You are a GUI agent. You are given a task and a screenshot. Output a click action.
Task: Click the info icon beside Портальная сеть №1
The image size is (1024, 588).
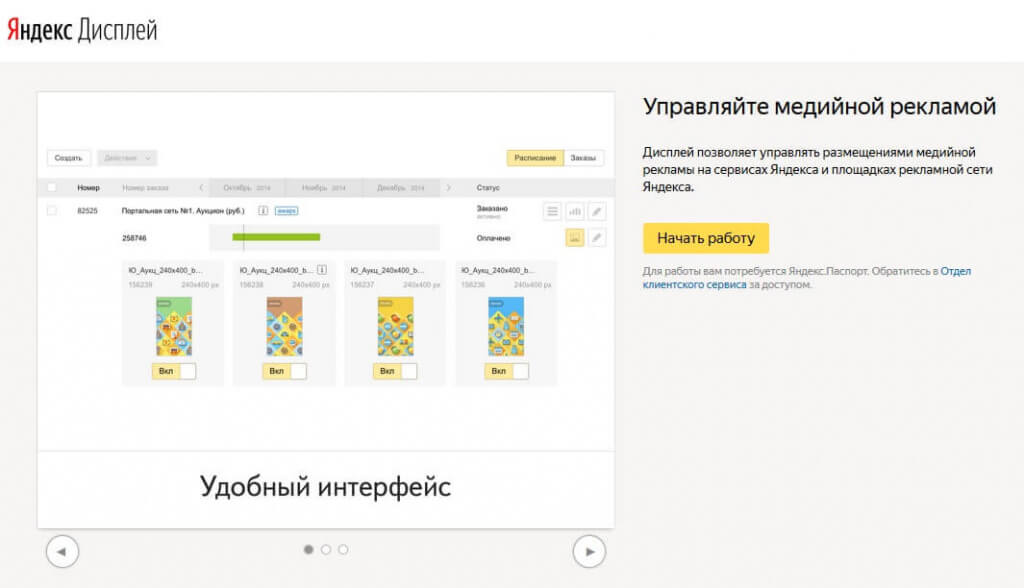point(263,211)
